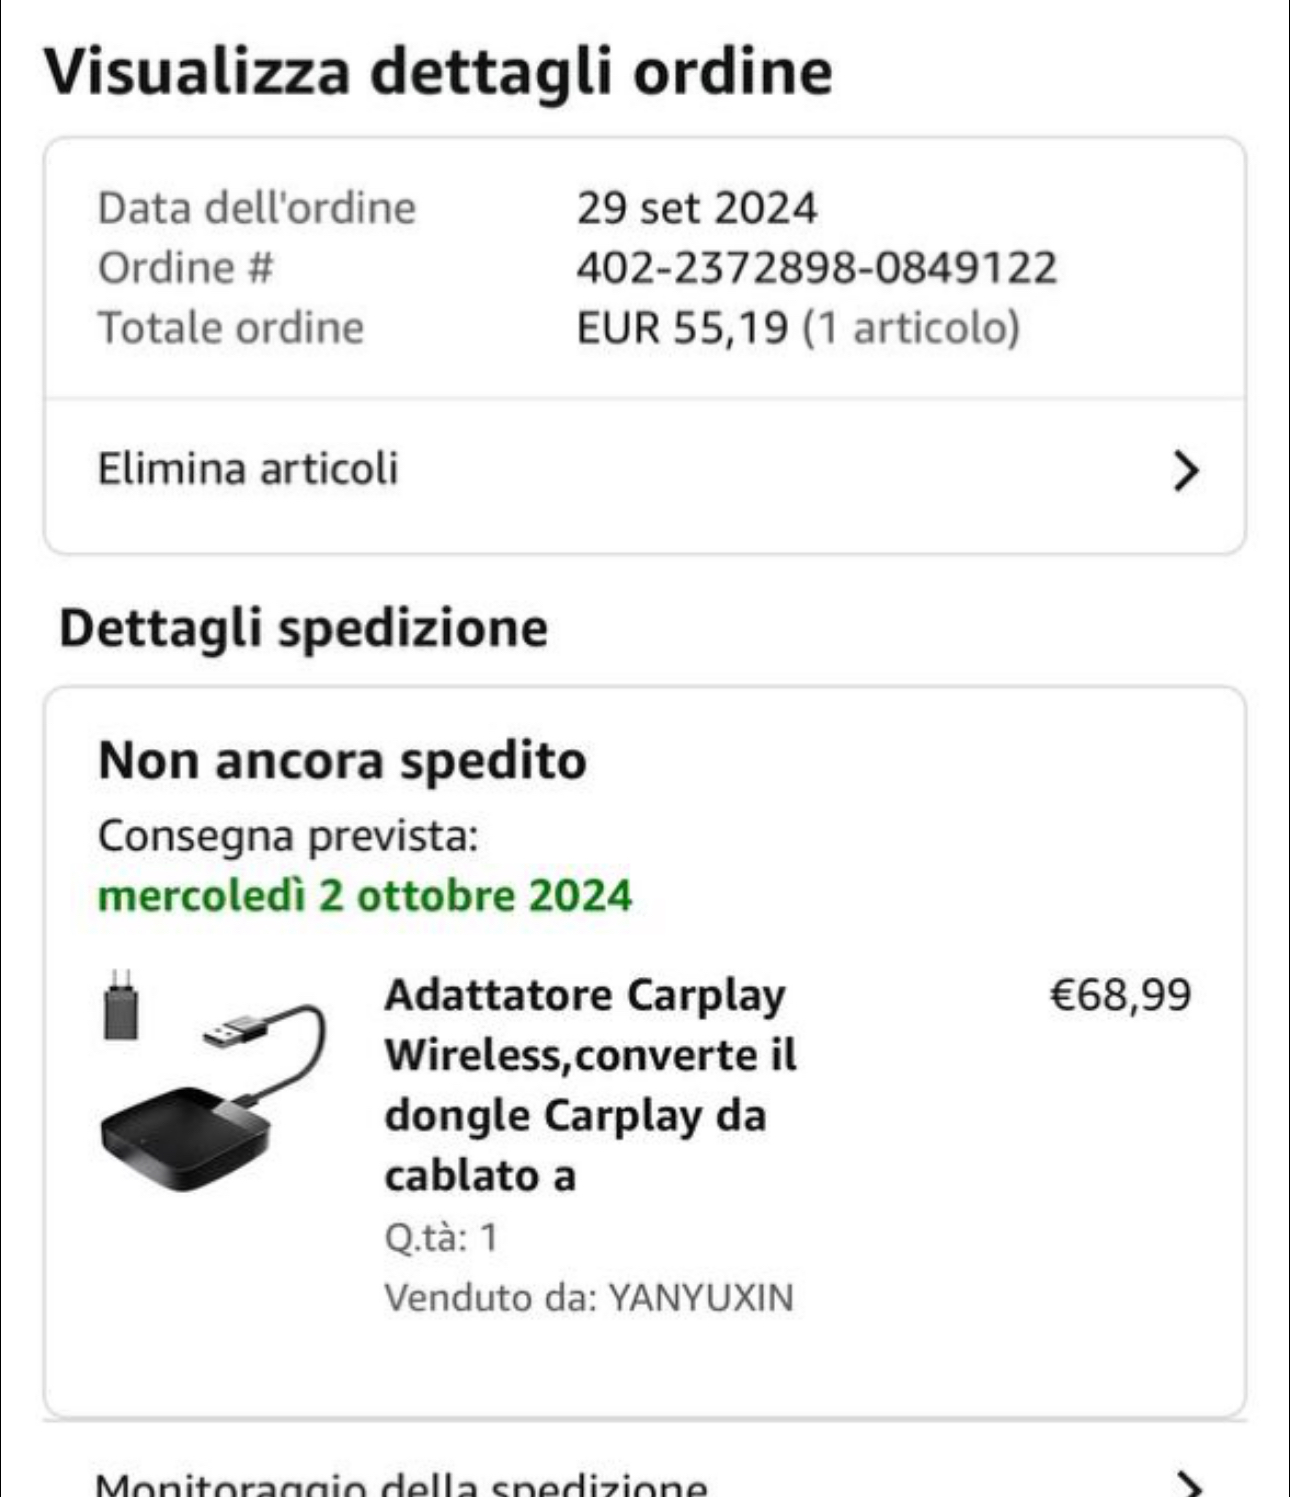Click the Q.tà: 1 quantity text
Image resolution: width=1290 pixels, height=1497 pixels.
(x=441, y=1238)
